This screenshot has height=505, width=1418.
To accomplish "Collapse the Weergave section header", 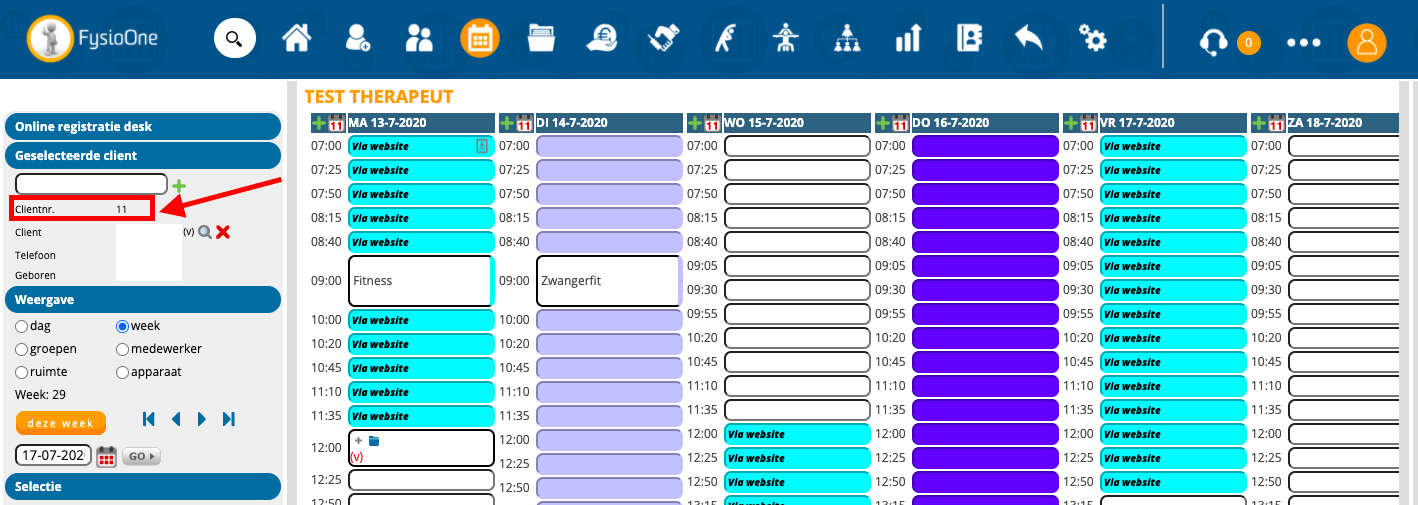I will pos(143,300).
